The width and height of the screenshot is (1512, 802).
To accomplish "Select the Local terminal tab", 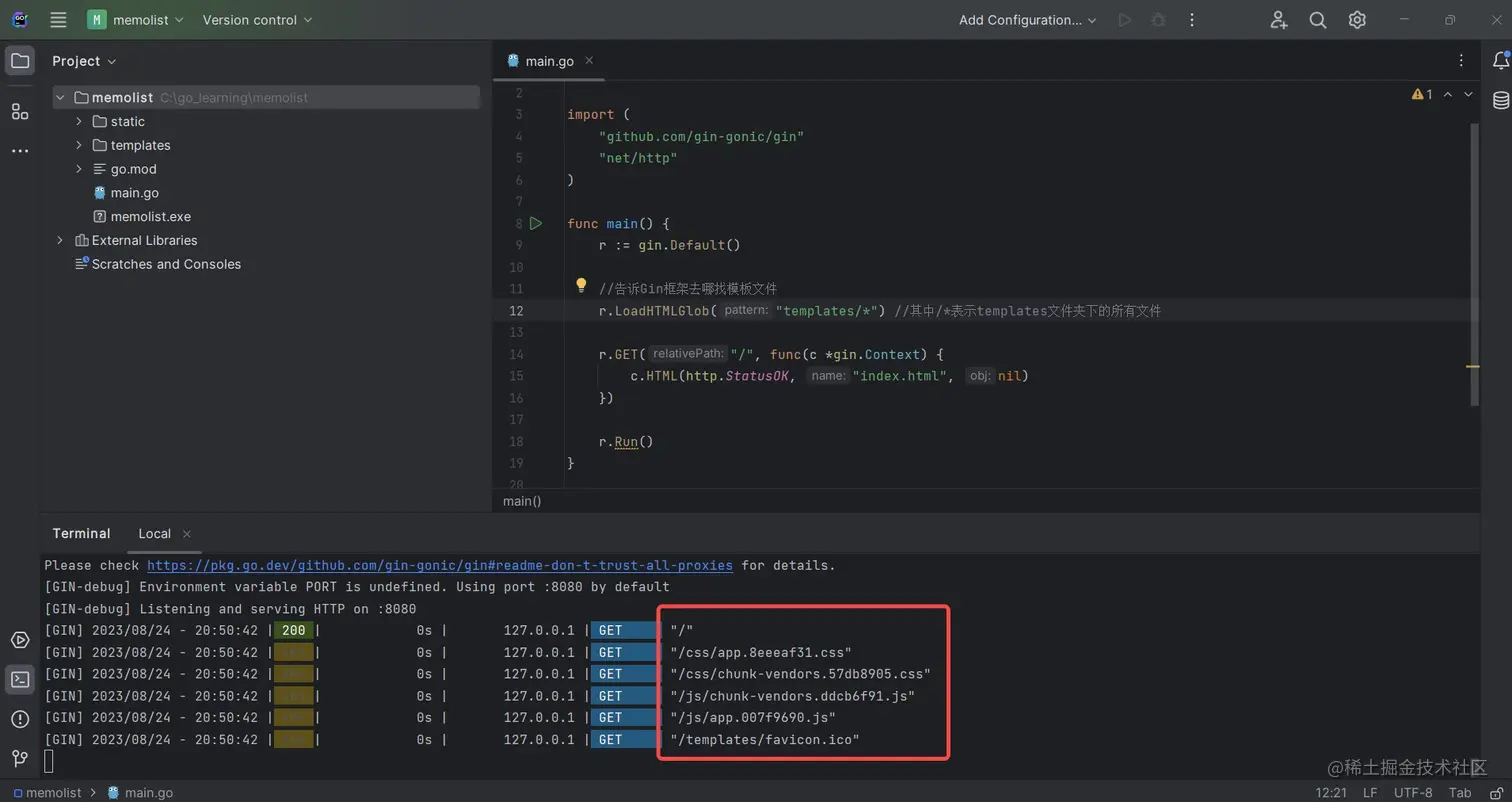I will (154, 533).
